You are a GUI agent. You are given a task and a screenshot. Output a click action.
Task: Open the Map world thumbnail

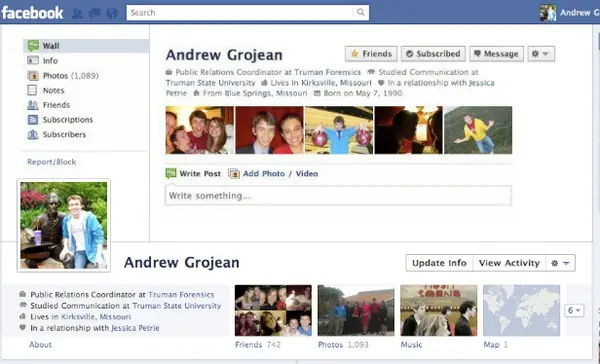click(x=521, y=310)
